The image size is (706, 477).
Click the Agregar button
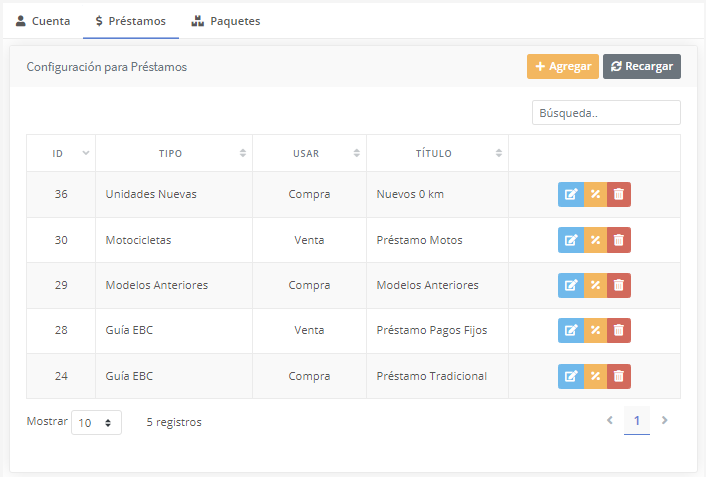coord(562,67)
